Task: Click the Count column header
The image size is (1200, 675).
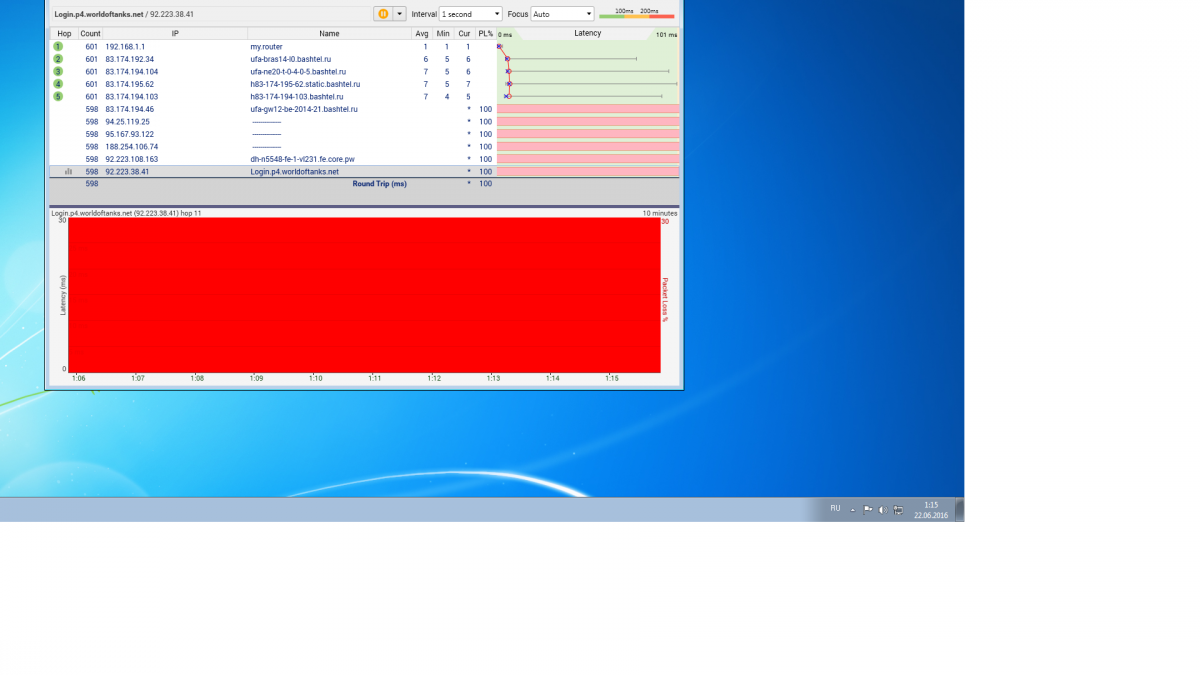Action: click(x=90, y=34)
